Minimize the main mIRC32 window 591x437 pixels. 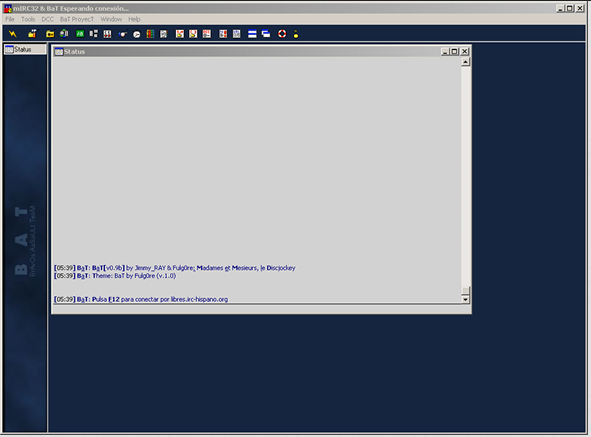(x=560, y=8)
